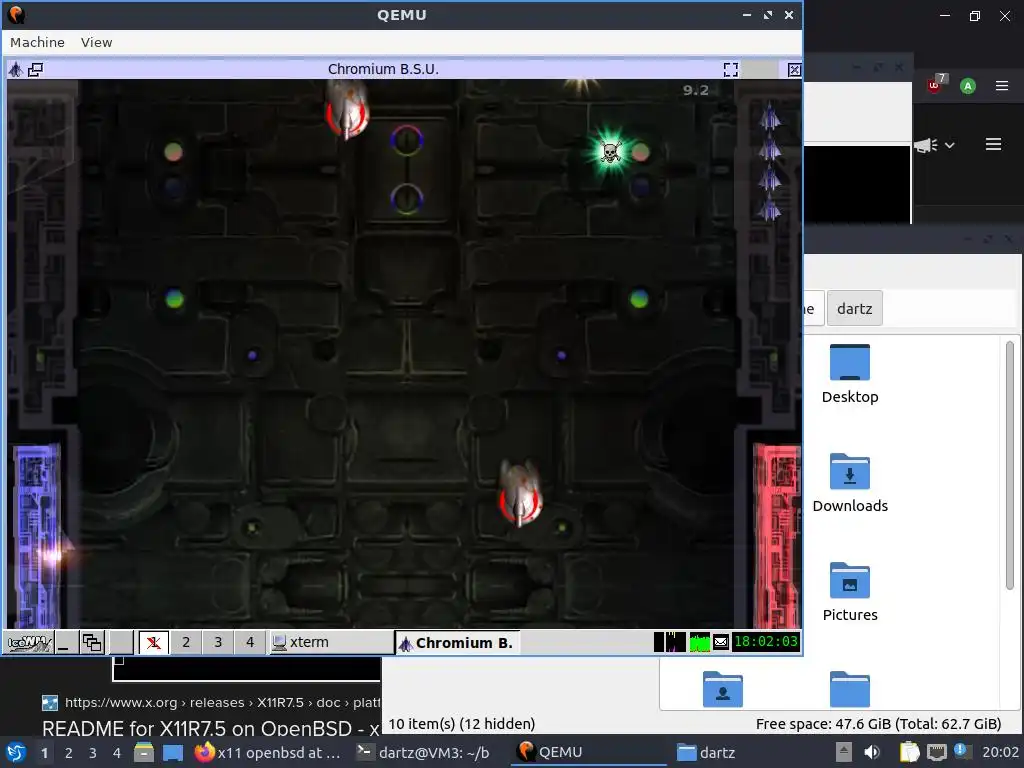1024x768 pixels.
Task: Open the host file manager launcher icon
Action: pos(144,752)
